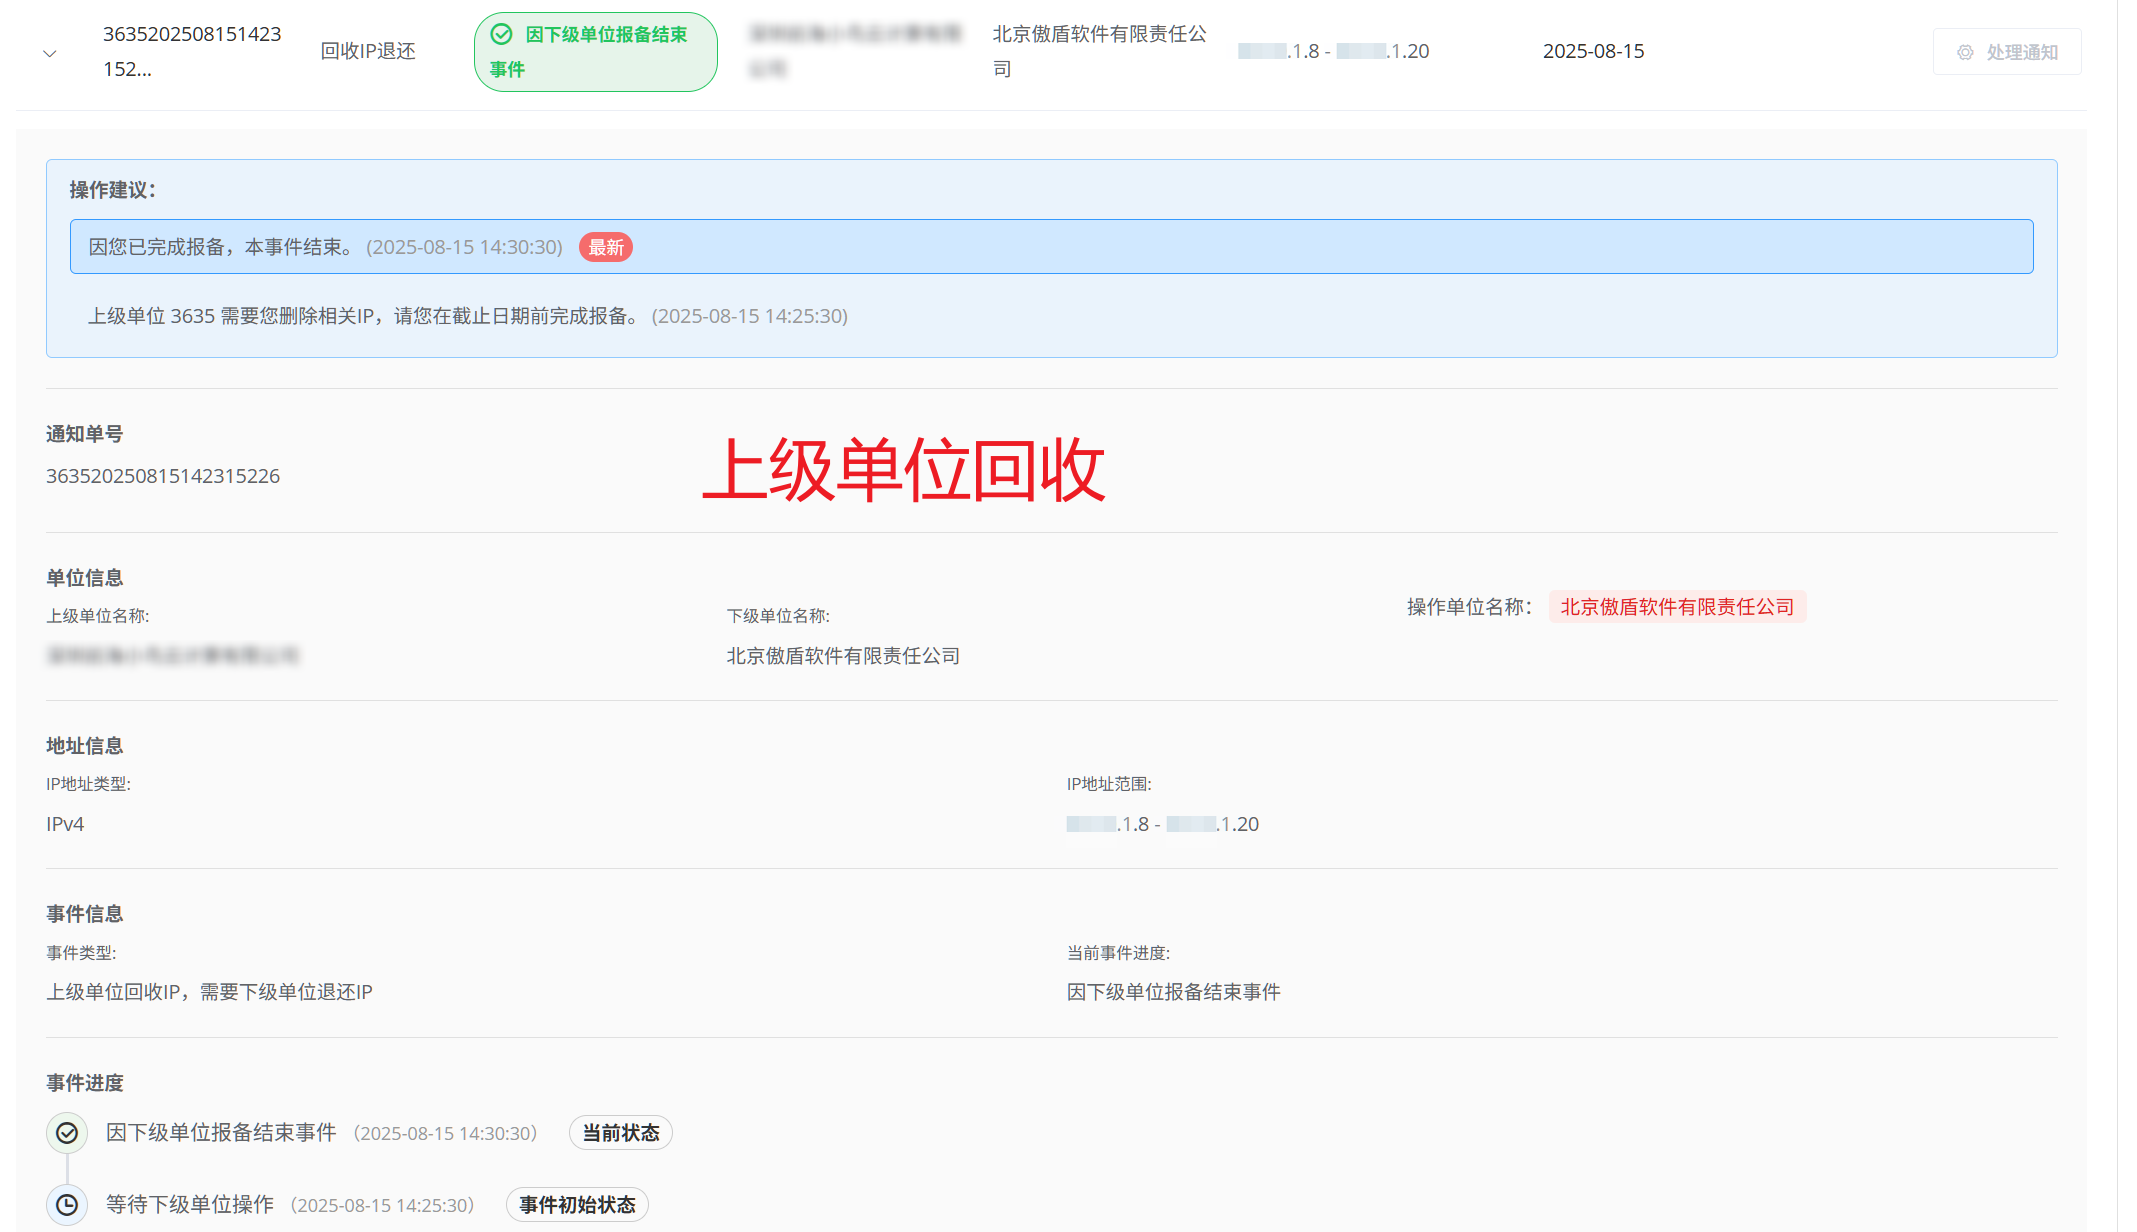Click the 事件初始状态 tag
Screen dimensions: 2137x1232
tap(577, 1205)
